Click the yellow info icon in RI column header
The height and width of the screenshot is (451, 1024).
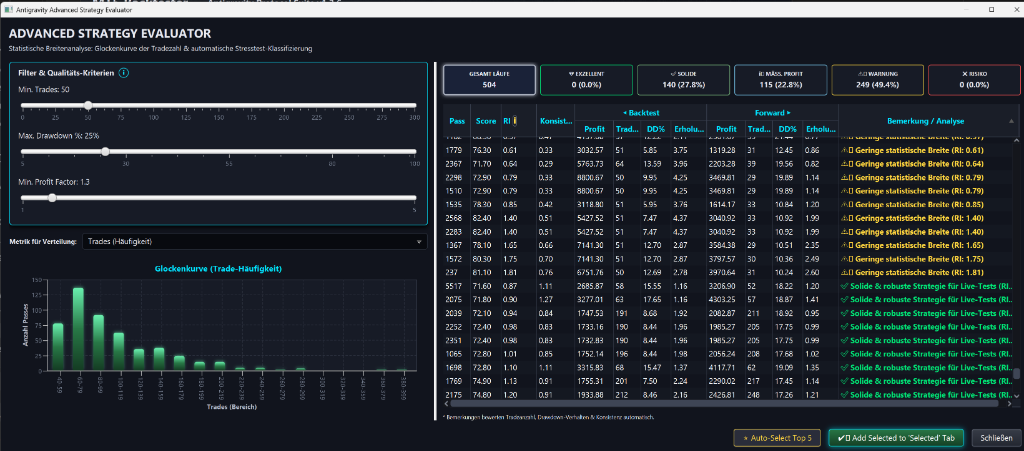point(515,120)
